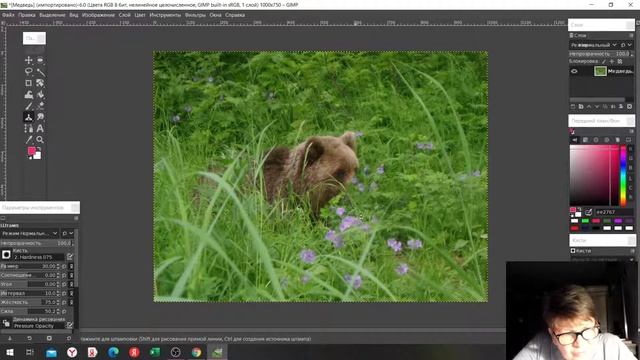This screenshot has width=640, height=360.
Task: Create a new layer with layers panel button
Action: pyautogui.click(x=573, y=107)
